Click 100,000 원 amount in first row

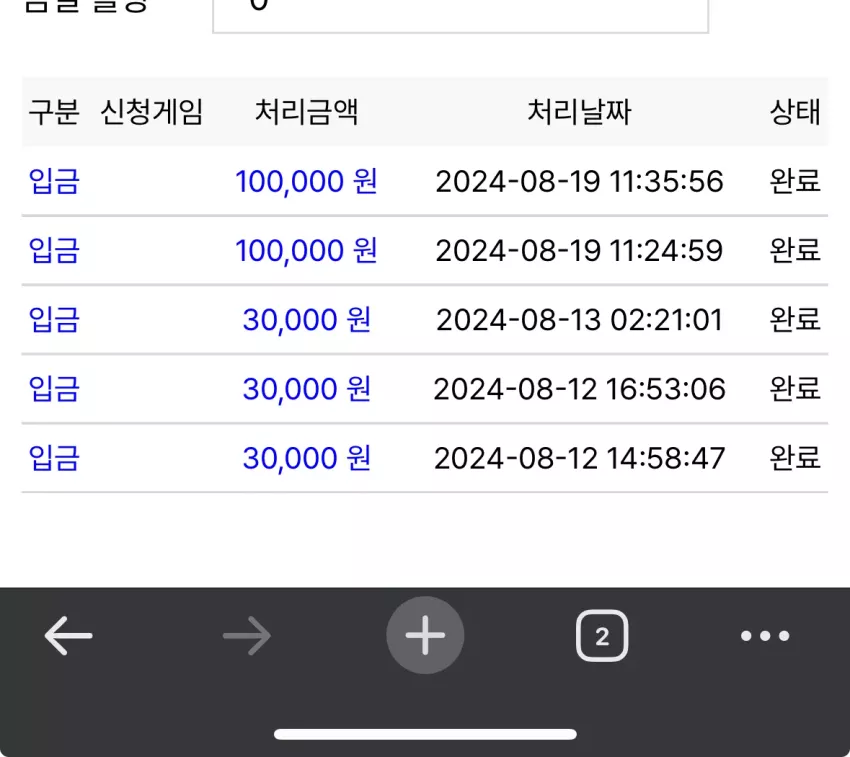306,181
